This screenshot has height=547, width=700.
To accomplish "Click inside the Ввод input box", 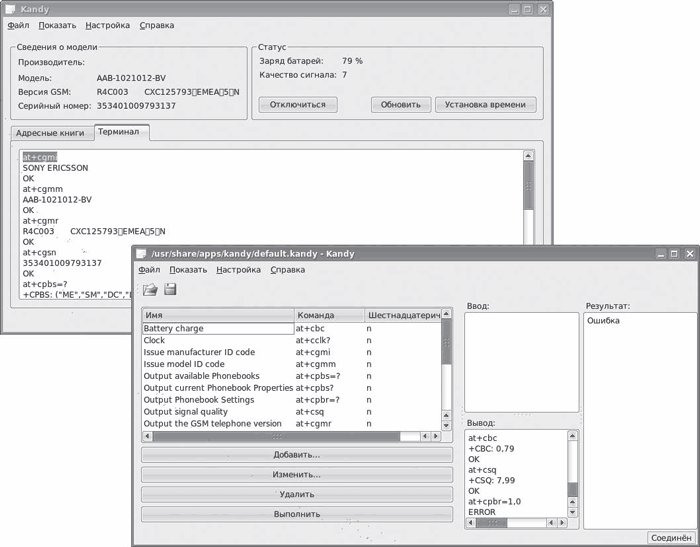I will pos(521,360).
